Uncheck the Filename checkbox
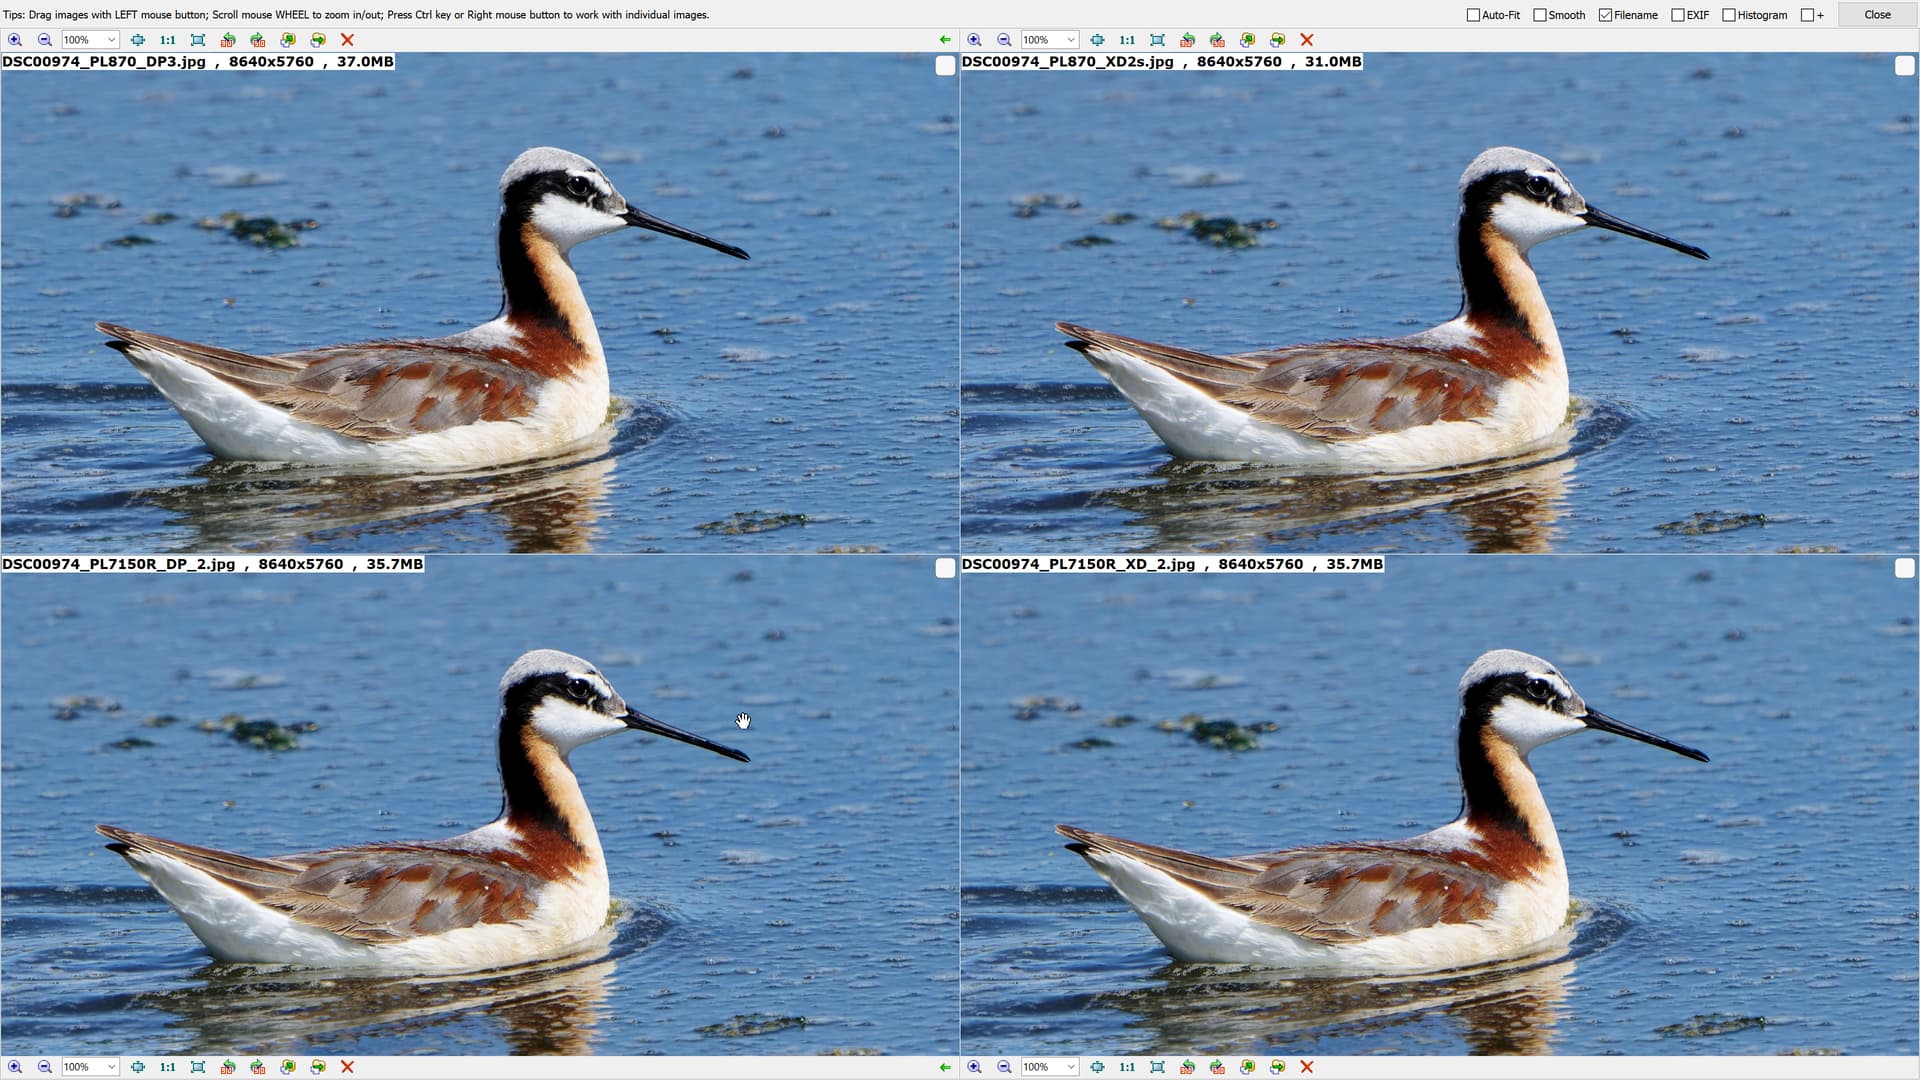 [1605, 15]
